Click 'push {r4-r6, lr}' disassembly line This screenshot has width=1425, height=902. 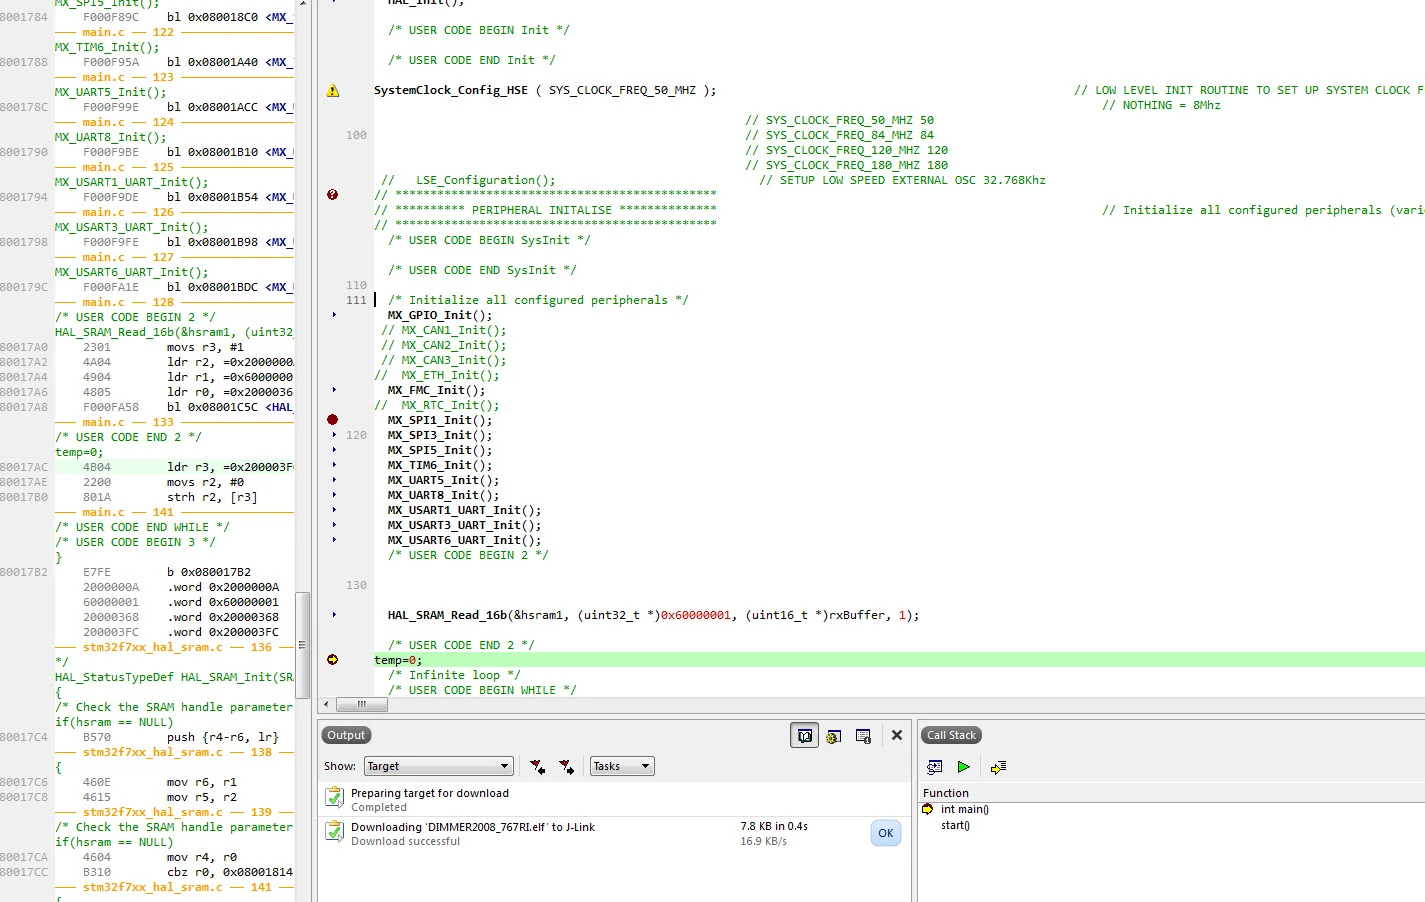(223, 737)
